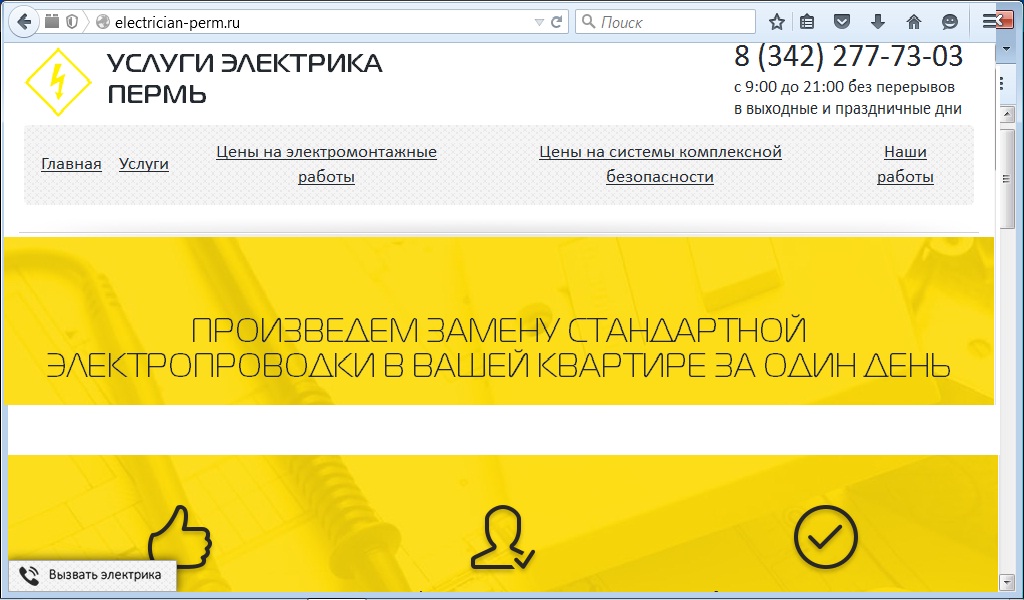Open the hamburger menu in the browser

pyautogui.click(x=990, y=21)
